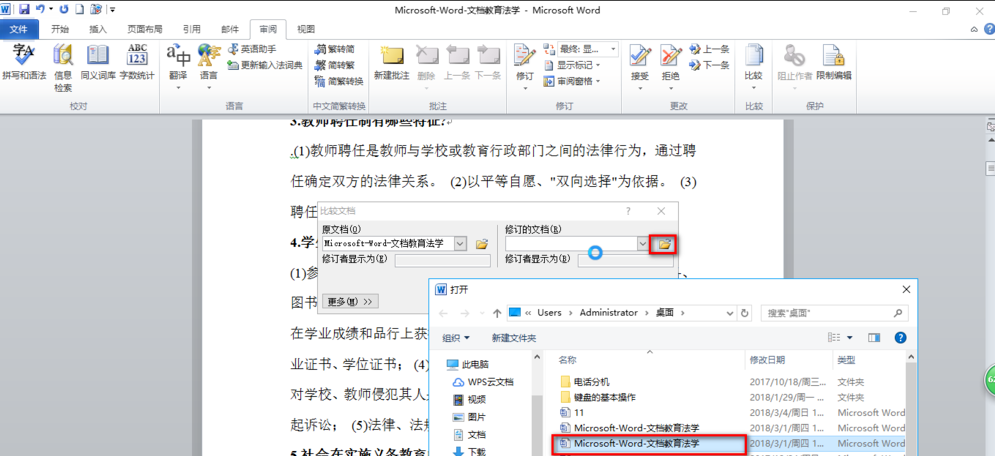
Task: Switch to the 邮件 ribbon tab
Action: pyautogui.click(x=230, y=29)
